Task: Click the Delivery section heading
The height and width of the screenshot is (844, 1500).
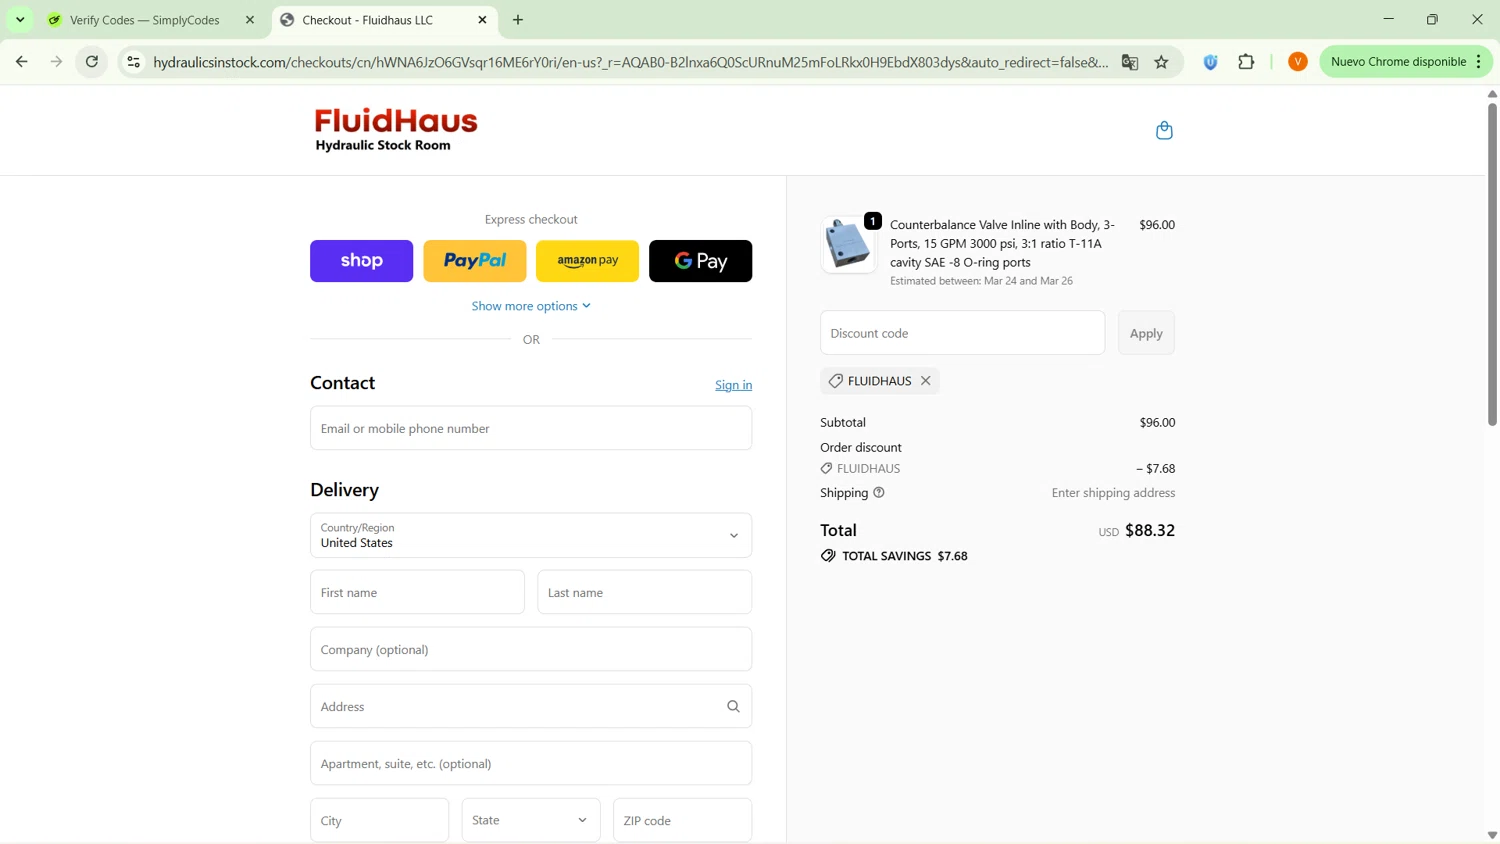Action: 344,490
